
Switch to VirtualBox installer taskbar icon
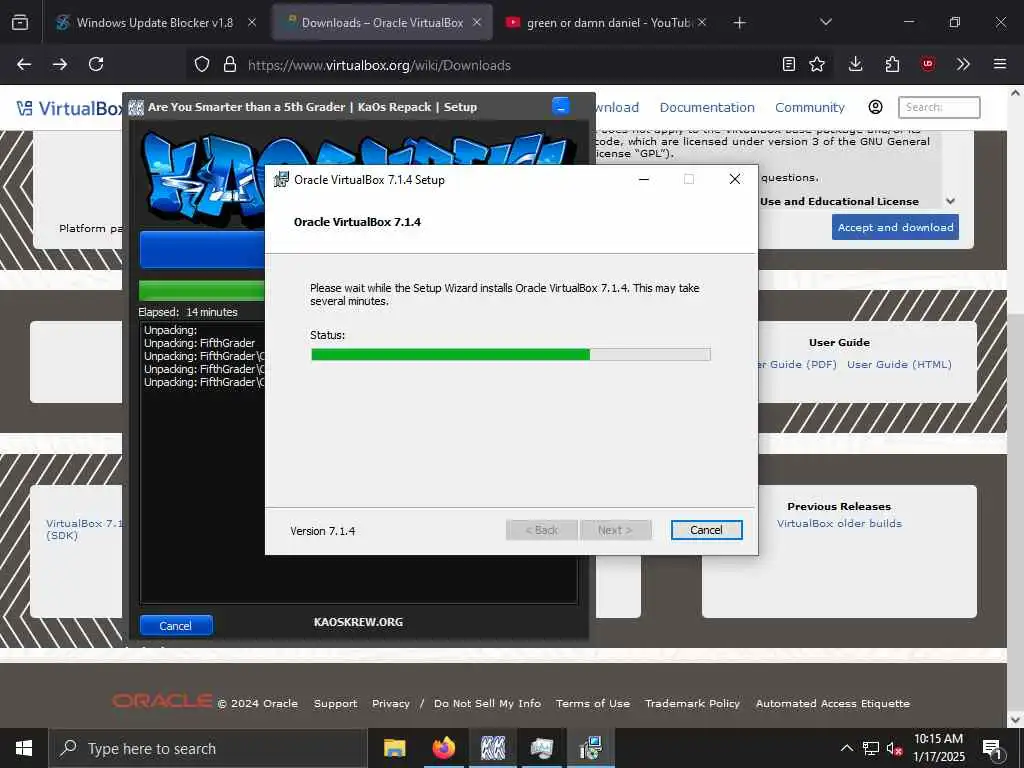click(590, 748)
